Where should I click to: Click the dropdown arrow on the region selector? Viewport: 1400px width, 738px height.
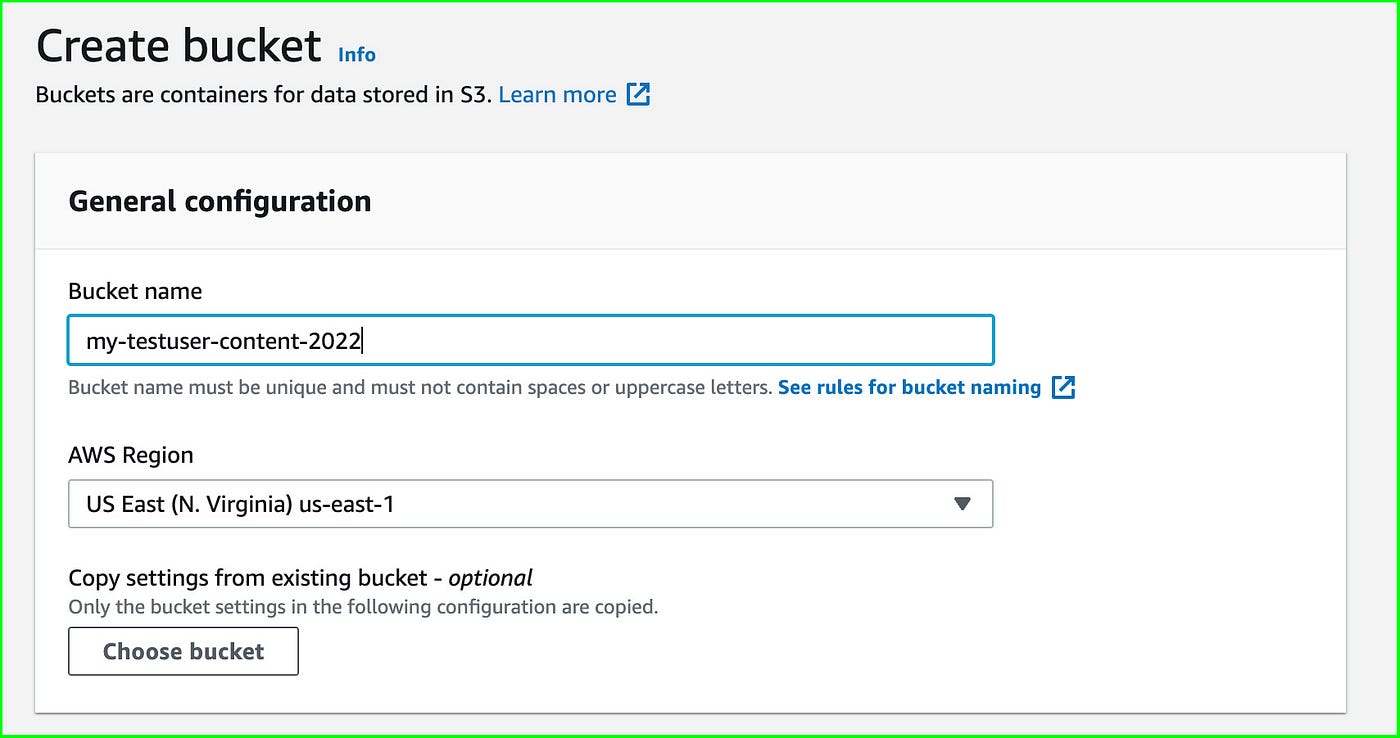962,504
